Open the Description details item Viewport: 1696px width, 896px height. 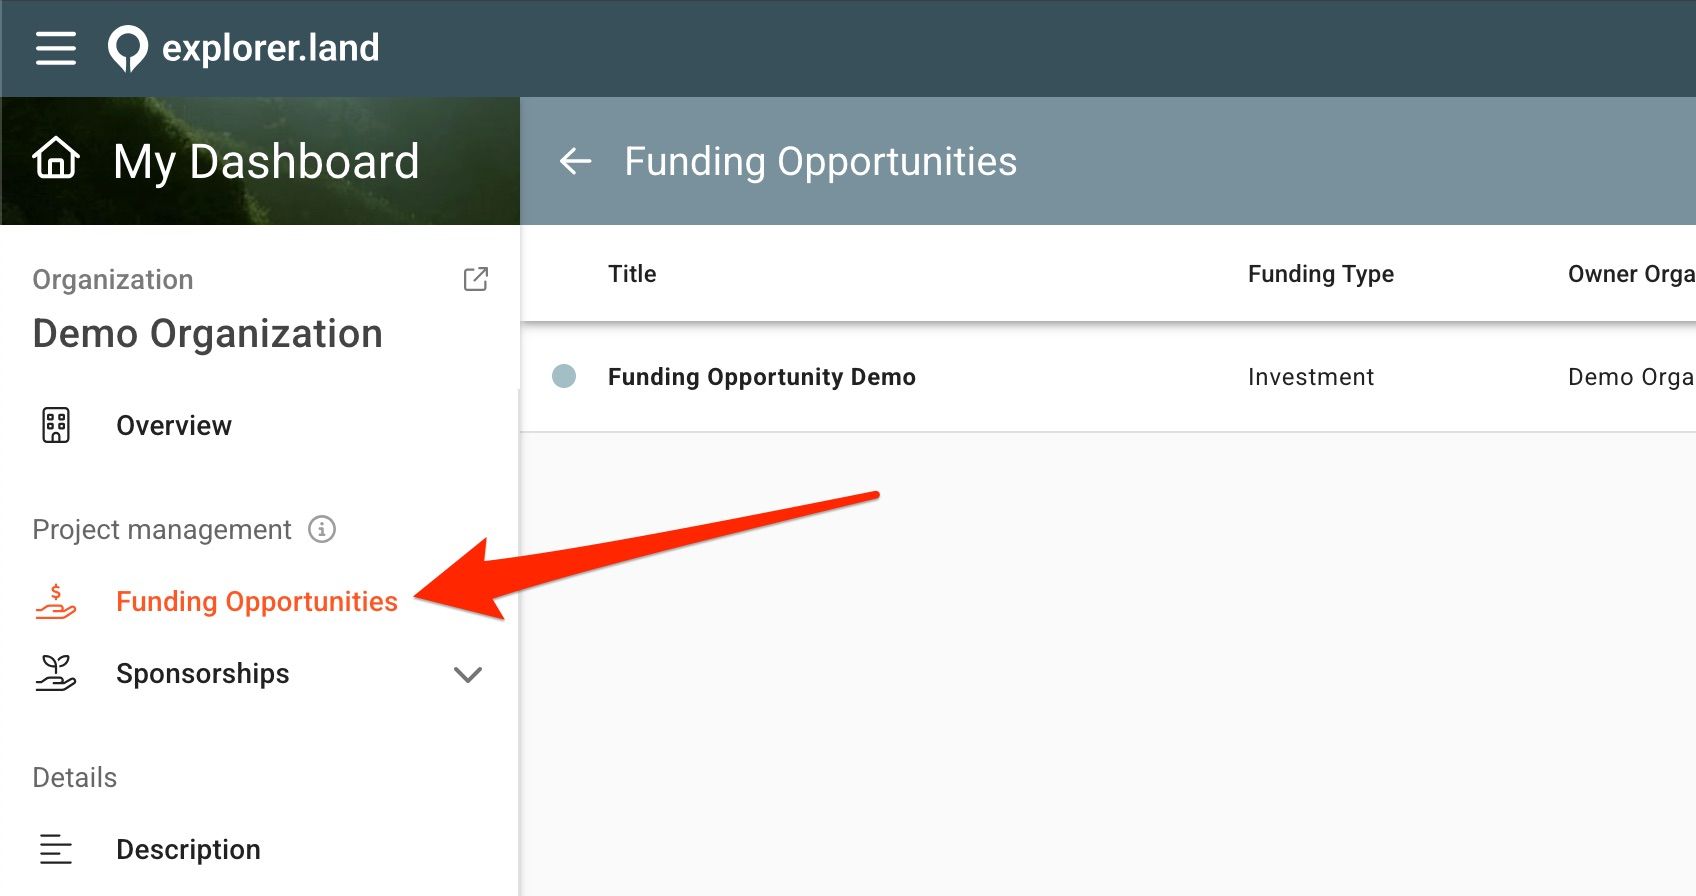pyautogui.click(x=260, y=849)
